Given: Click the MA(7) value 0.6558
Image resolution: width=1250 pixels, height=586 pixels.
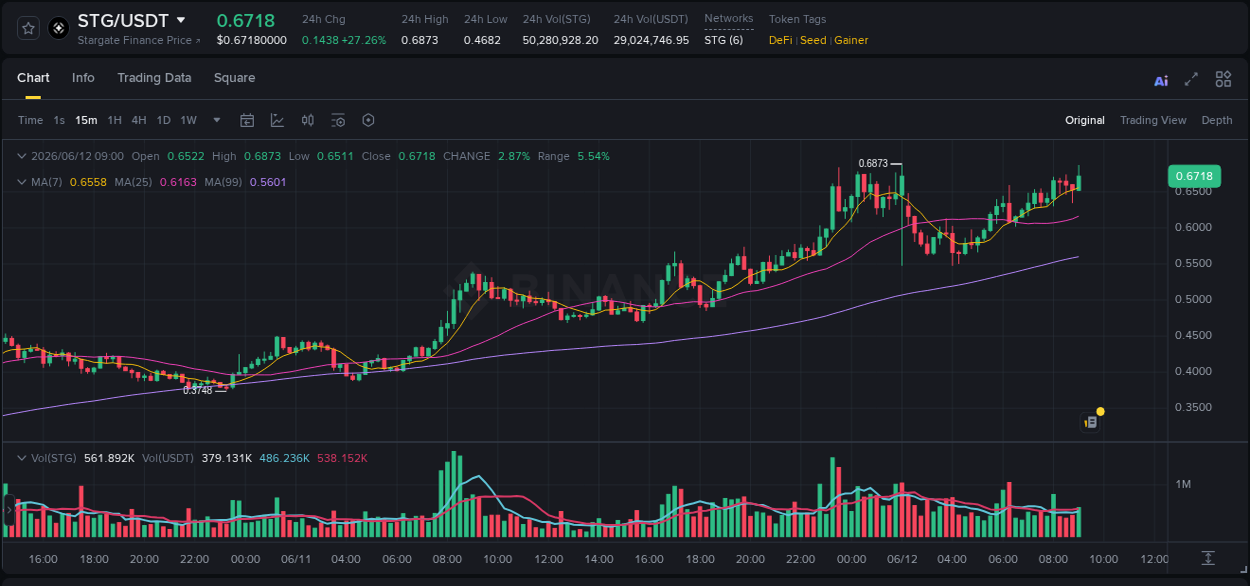Looking at the screenshot, I should coord(88,182).
